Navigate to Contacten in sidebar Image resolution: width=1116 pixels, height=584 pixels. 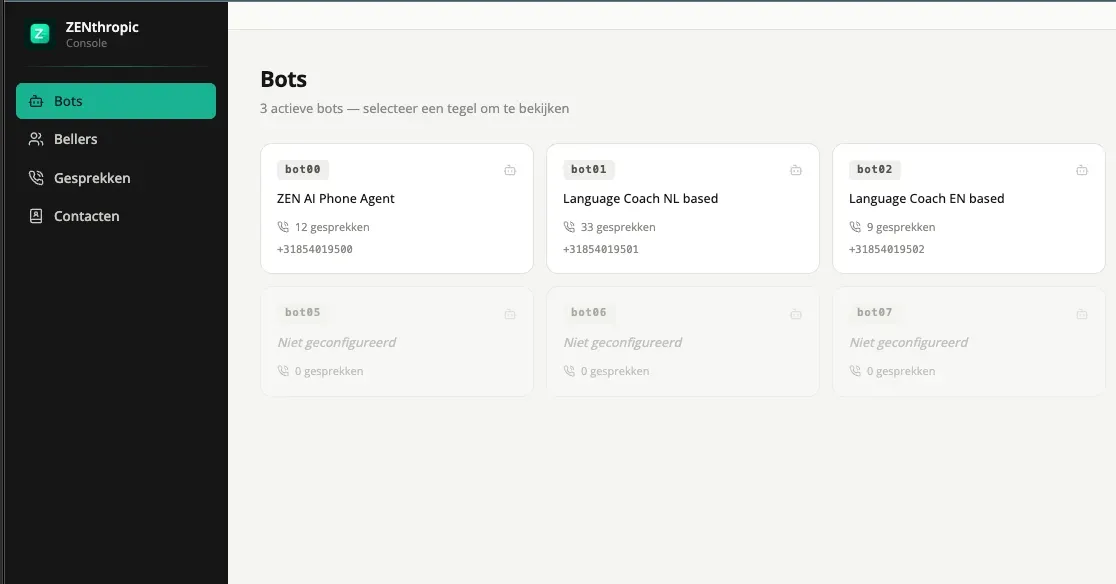116,216
